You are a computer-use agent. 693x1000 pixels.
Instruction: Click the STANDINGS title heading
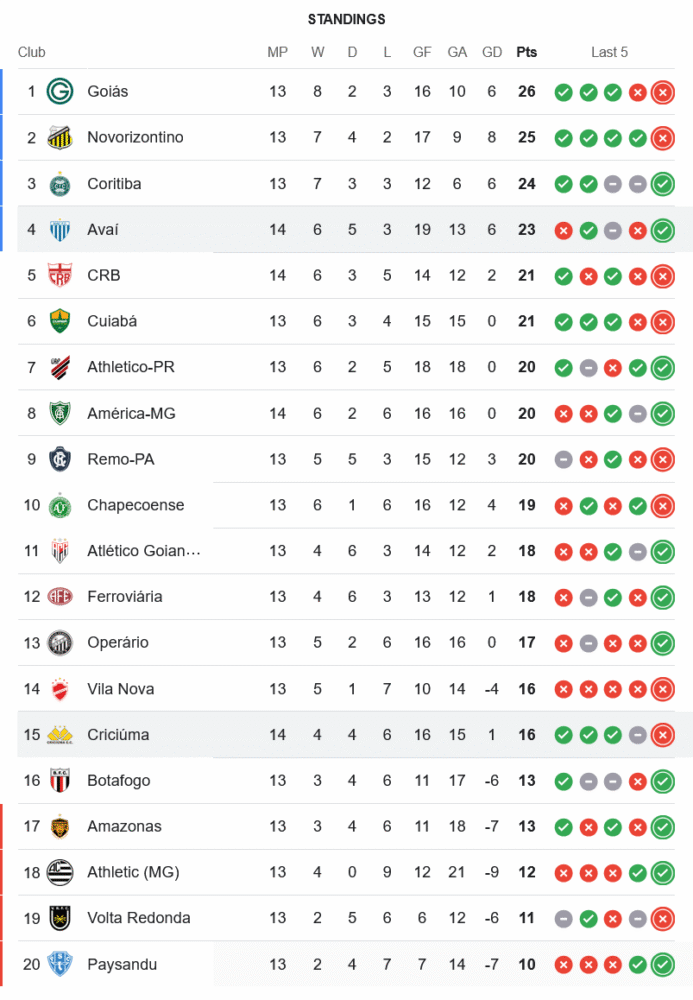click(347, 20)
